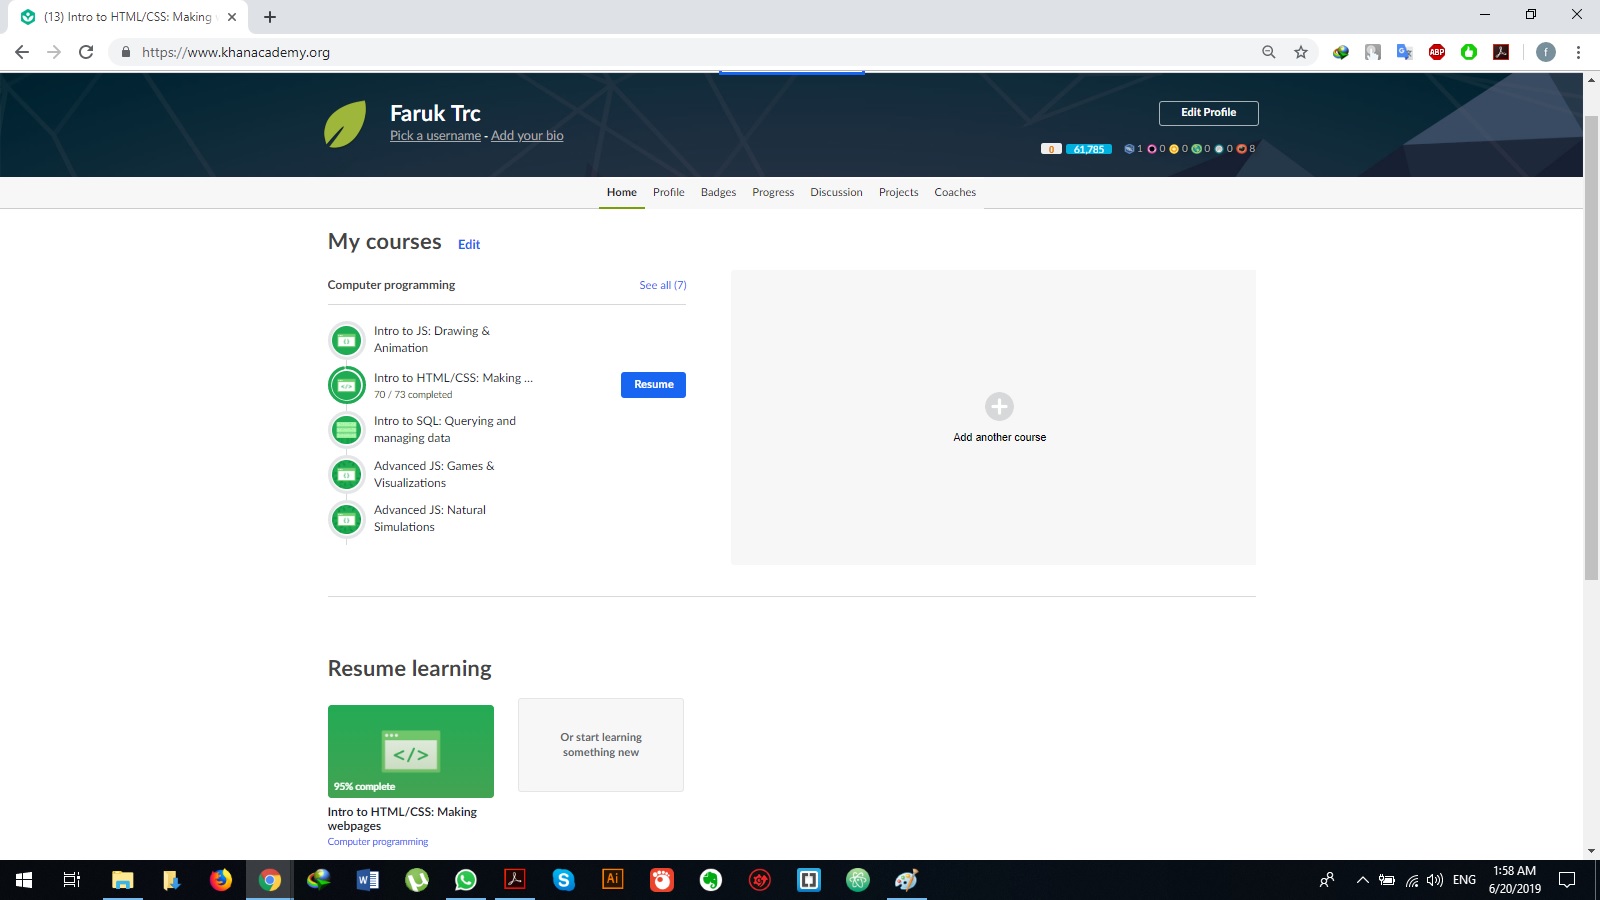Open Firefox from the taskbar
Screen dimensions: 1600x900
(221, 880)
